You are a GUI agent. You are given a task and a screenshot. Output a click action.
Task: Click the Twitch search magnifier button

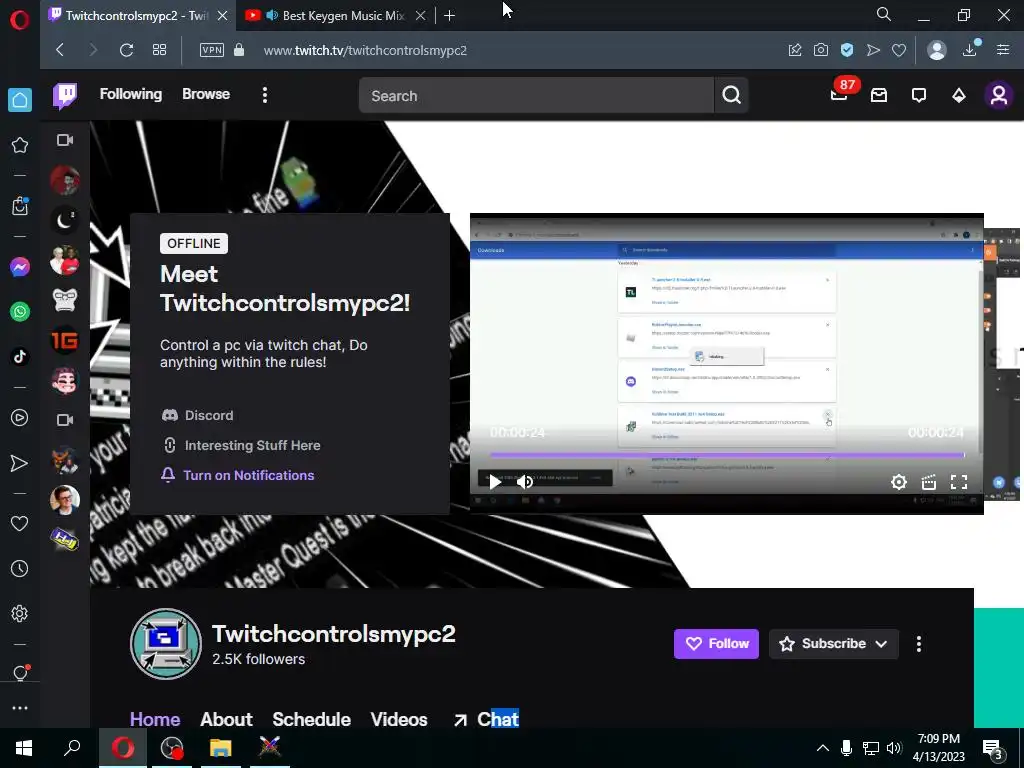click(731, 96)
